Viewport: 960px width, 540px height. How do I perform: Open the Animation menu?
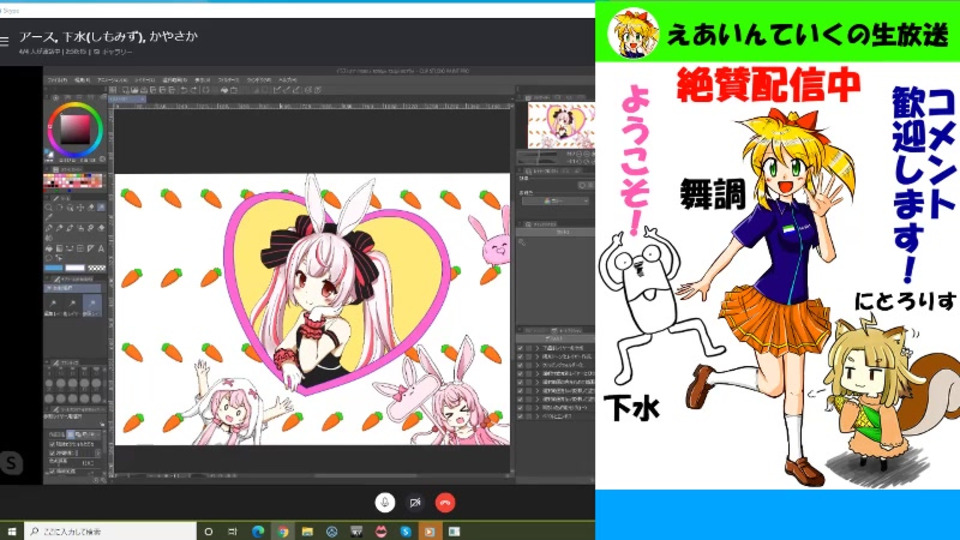coord(112,80)
